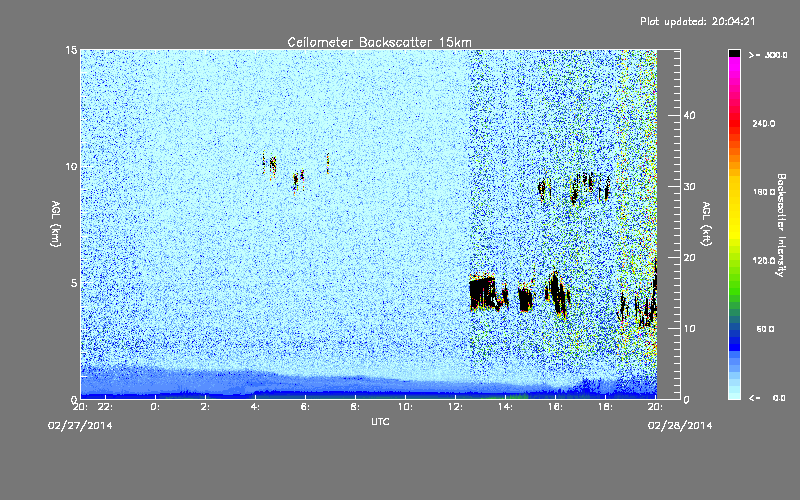Click the '14:' time tick label
Screen dimensions: 800x500
point(505,407)
